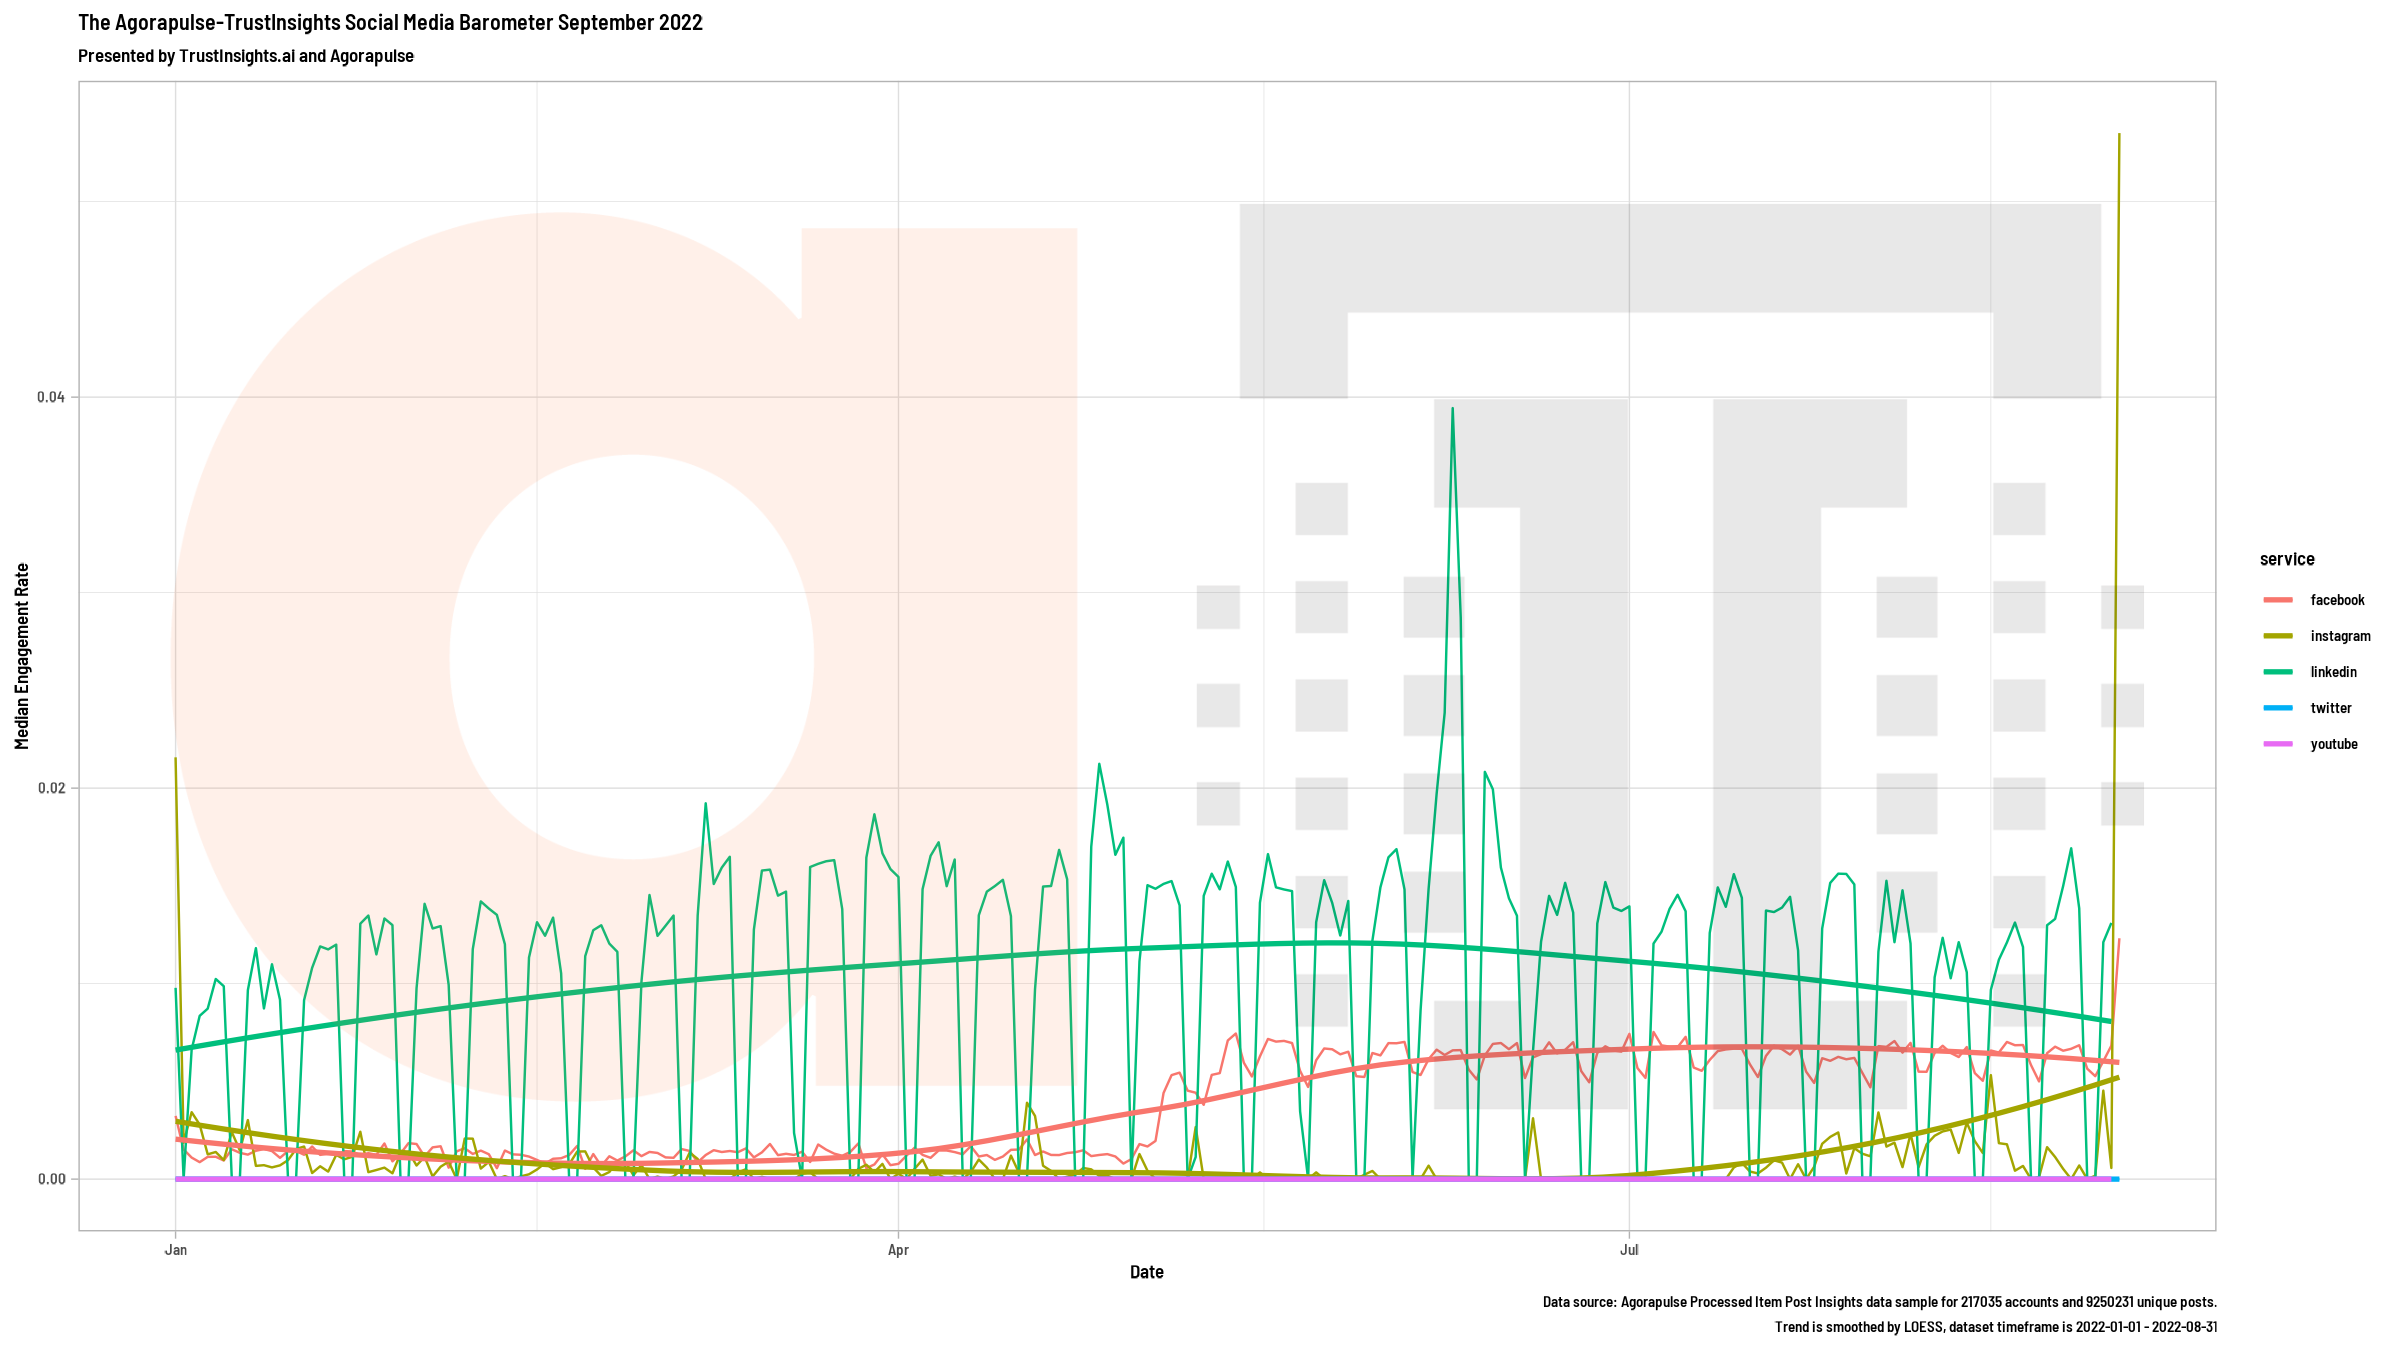The height and width of the screenshot is (1350, 2400).
Task: Click the twitter legend label
Action: (2331, 708)
